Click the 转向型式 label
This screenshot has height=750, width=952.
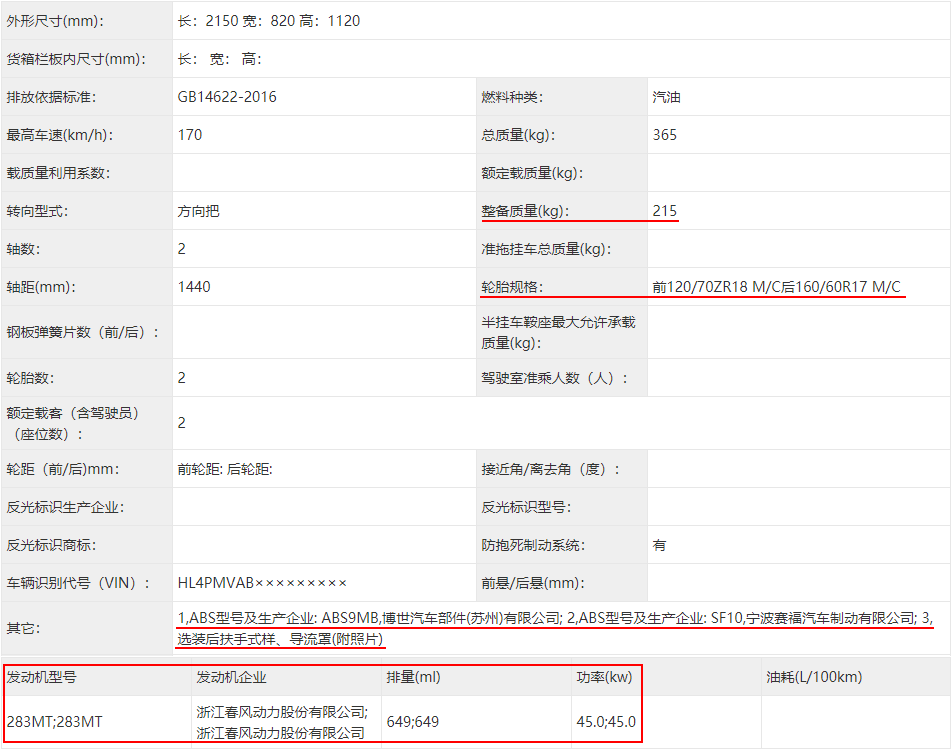point(37,211)
